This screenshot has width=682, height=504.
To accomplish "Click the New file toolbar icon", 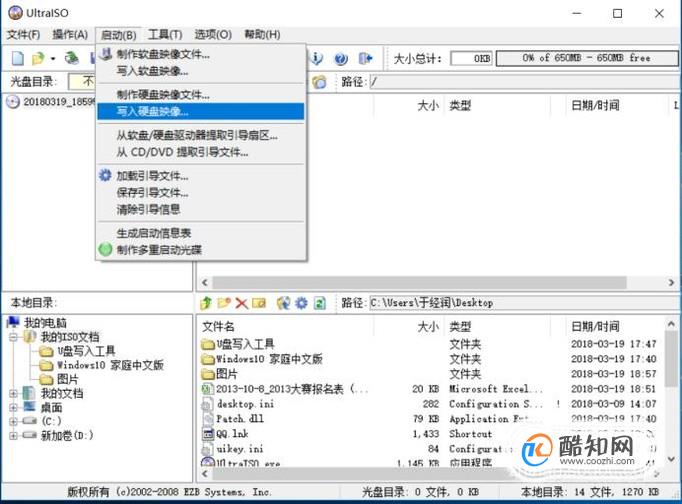I will [x=18, y=58].
